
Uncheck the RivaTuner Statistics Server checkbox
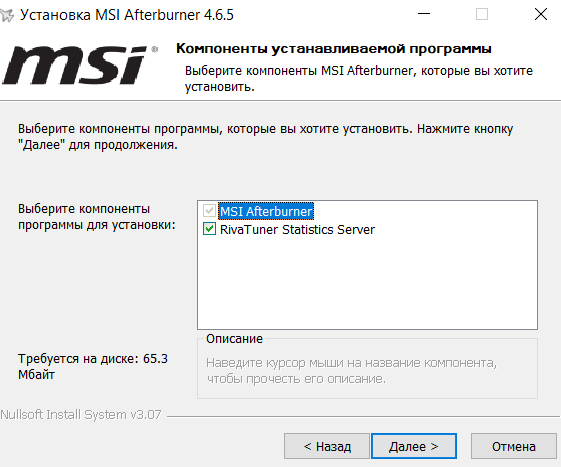pos(209,229)
